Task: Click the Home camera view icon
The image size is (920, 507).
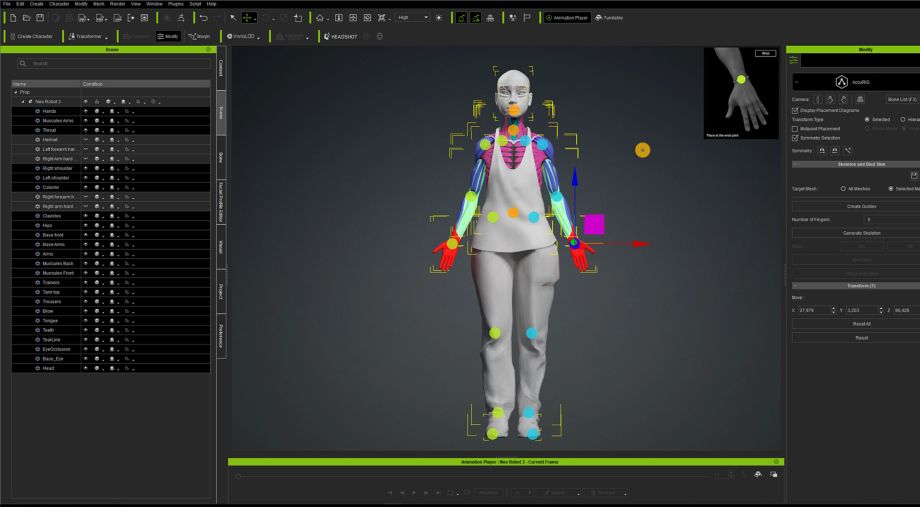Action: (x=320, y=18)
